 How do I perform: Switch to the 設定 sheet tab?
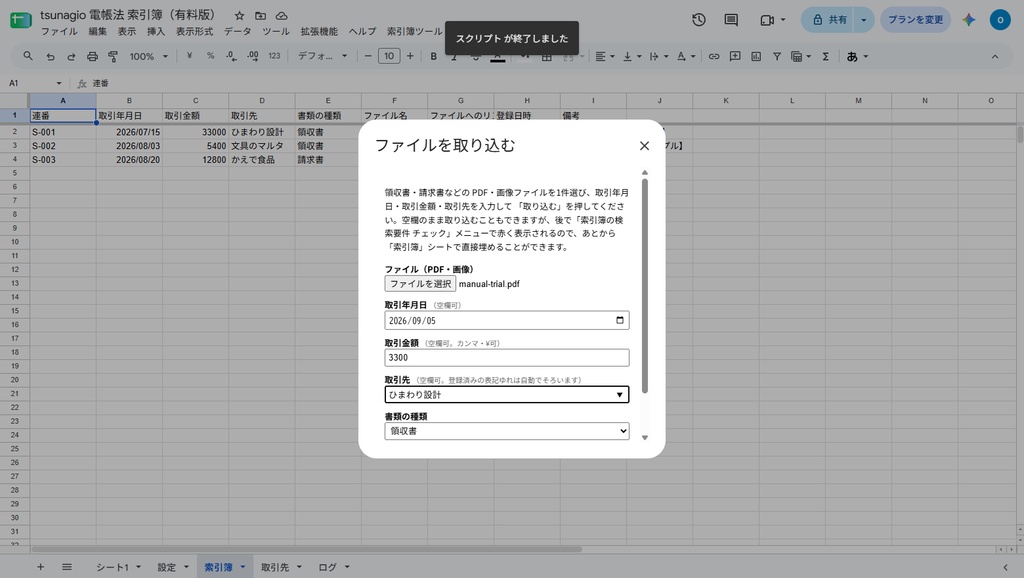167,567
